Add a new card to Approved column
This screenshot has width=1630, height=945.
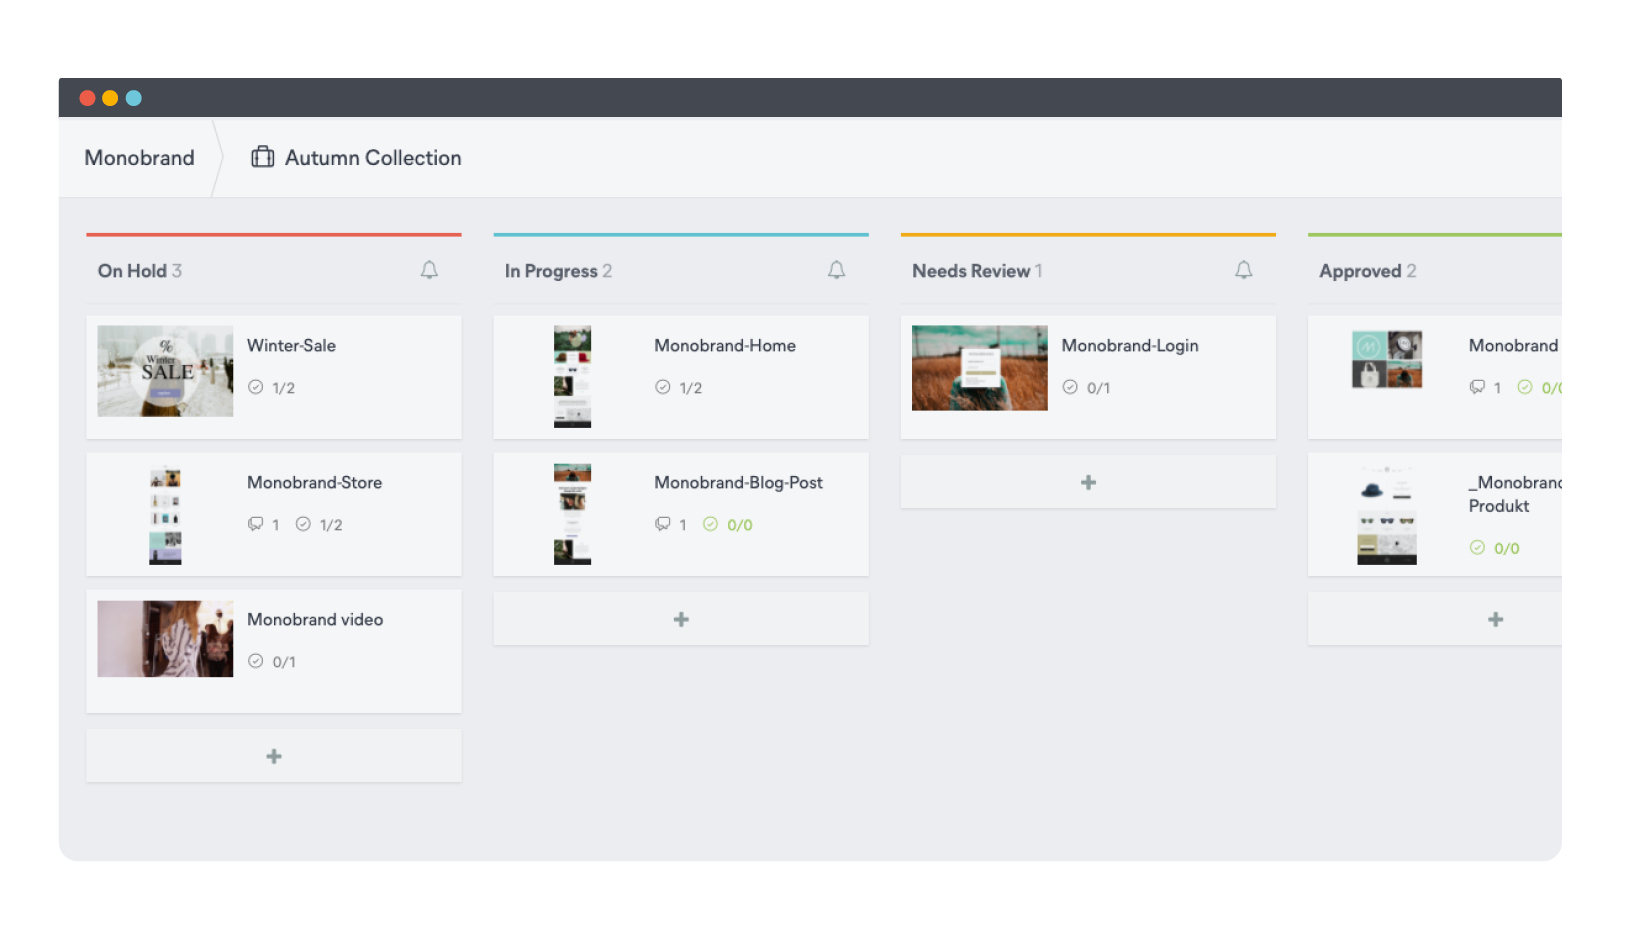tap(1436, 619)
